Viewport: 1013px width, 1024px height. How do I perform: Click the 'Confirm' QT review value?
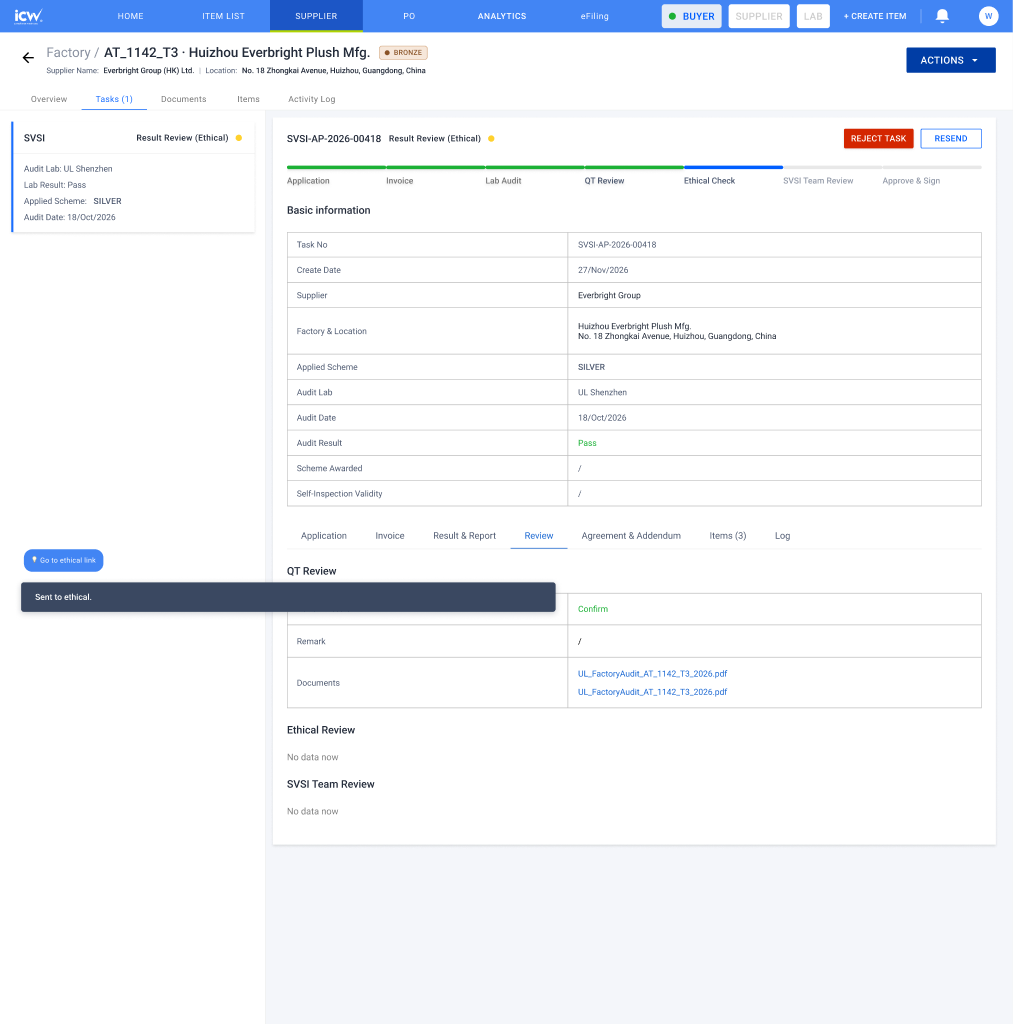[x=592, y=609]
